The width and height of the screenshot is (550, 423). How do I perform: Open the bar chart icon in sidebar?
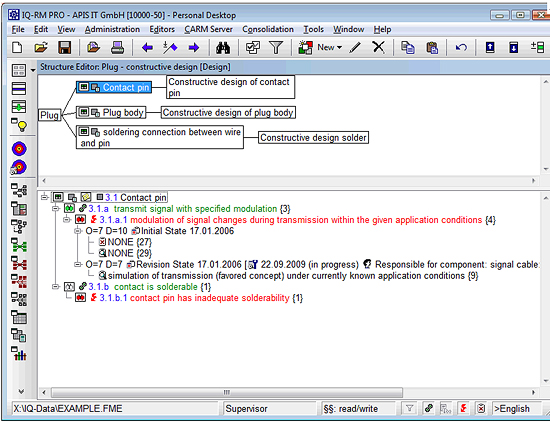(19, 354)
